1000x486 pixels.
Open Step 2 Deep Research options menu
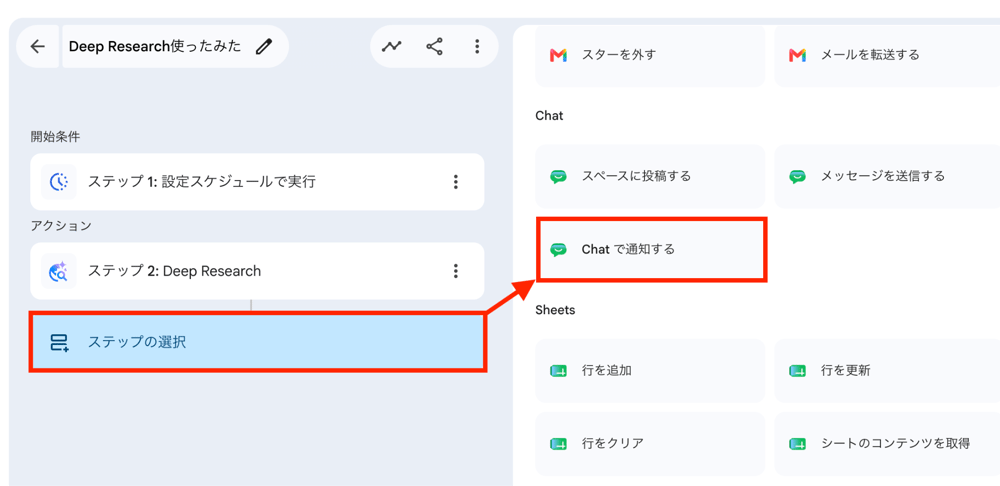click(x=455, y=271)
